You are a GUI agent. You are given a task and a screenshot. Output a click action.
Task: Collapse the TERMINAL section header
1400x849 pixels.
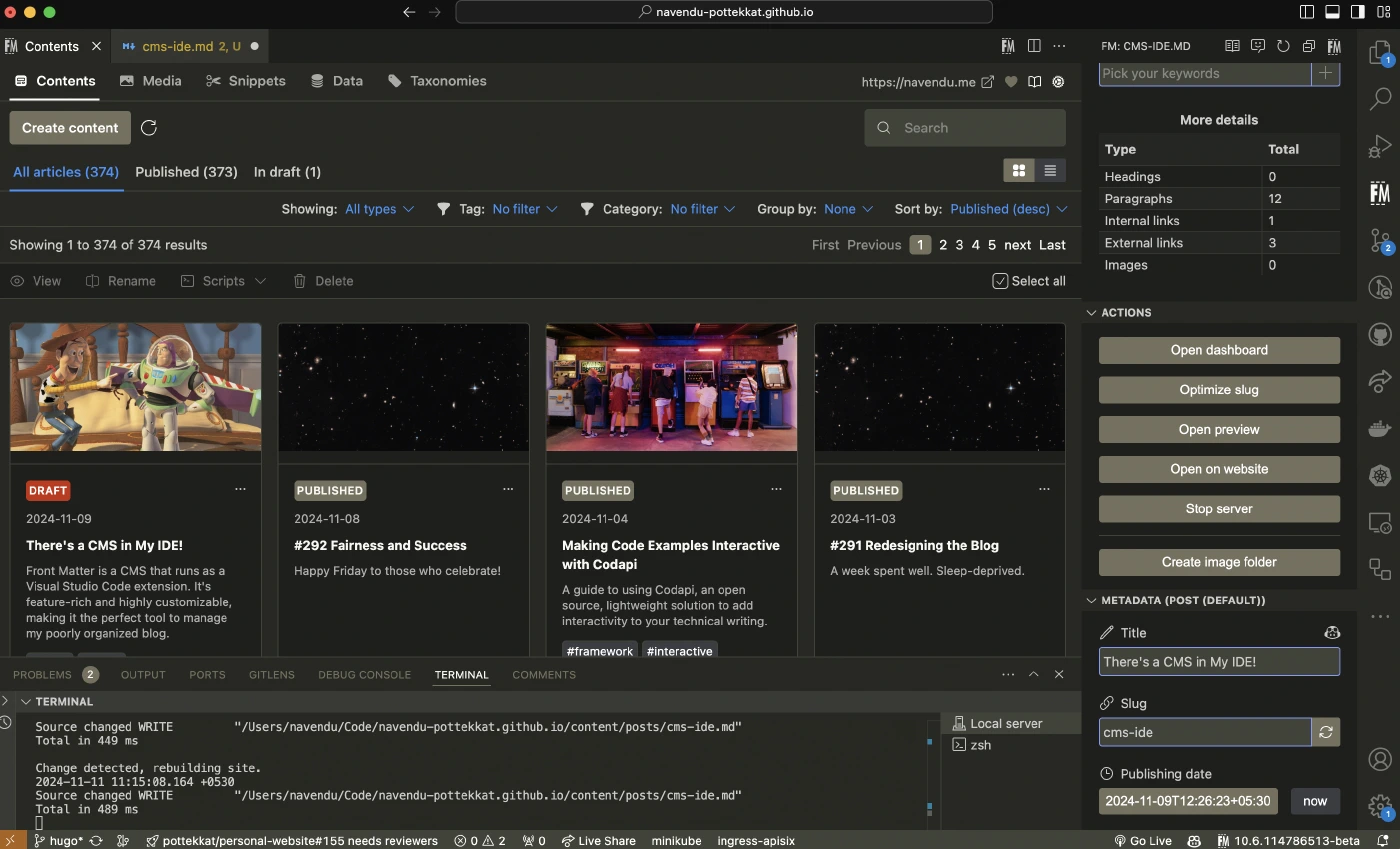64,702
